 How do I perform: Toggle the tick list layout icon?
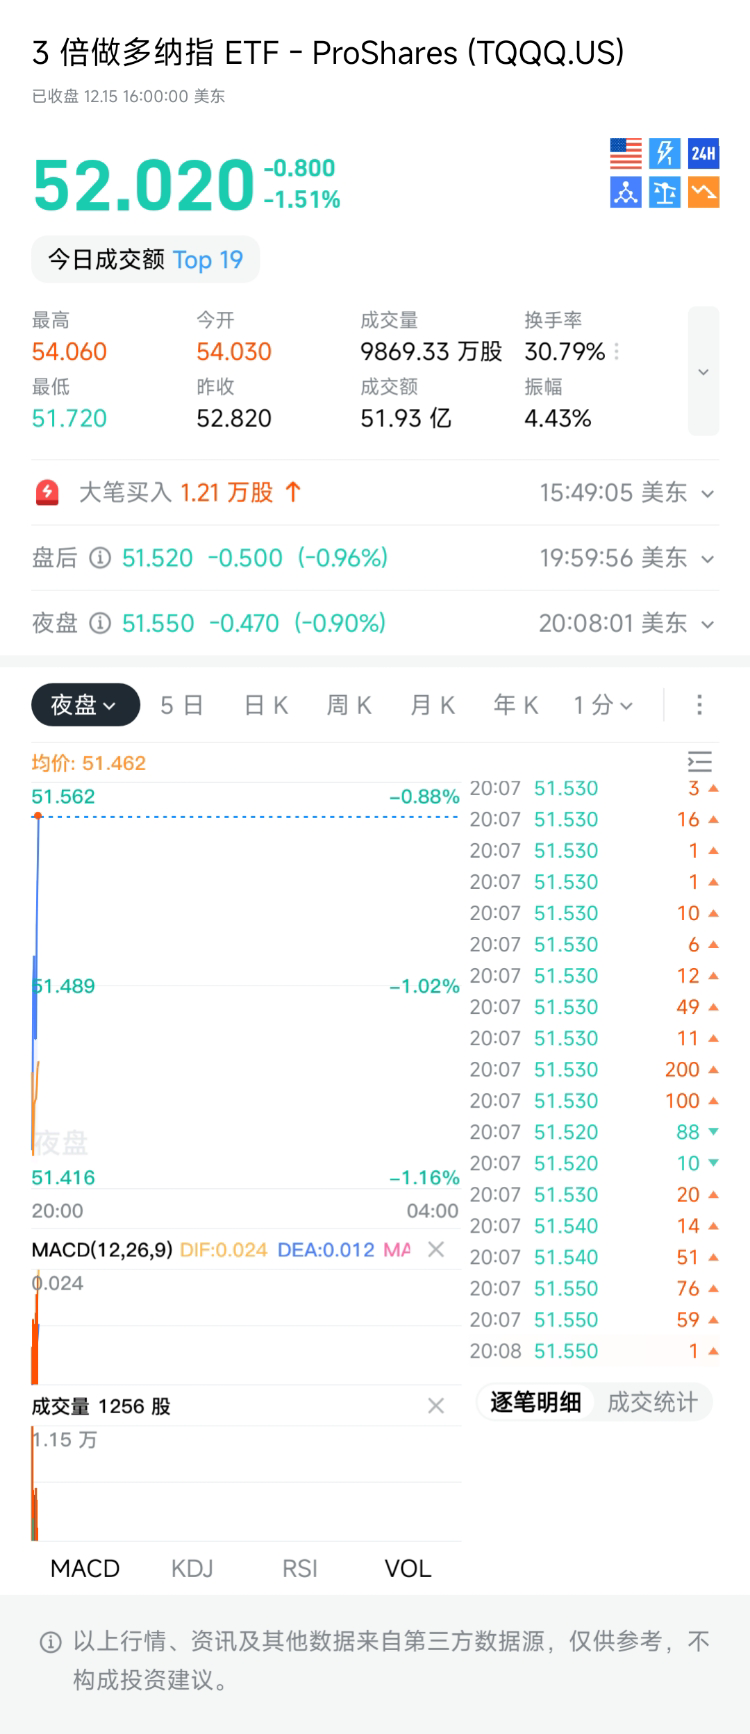[700, 762]
